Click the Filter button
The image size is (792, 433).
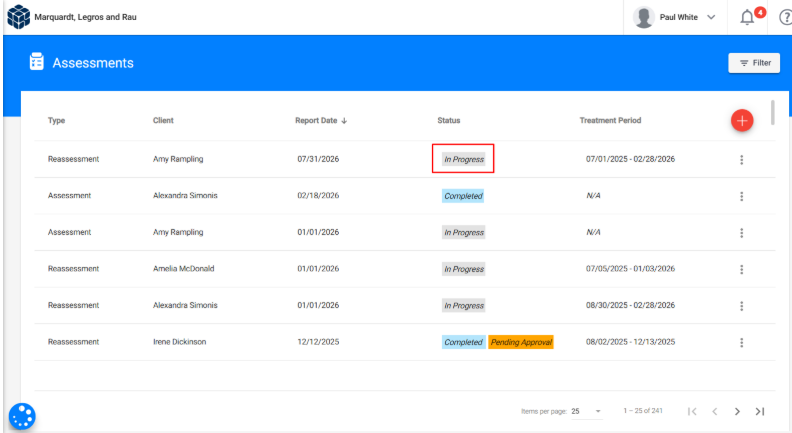click(754, 63)
